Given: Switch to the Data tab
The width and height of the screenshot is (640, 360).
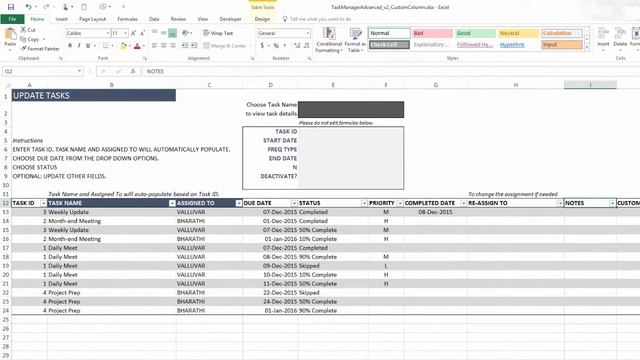Looking at the screenshot, I should 154,19.
